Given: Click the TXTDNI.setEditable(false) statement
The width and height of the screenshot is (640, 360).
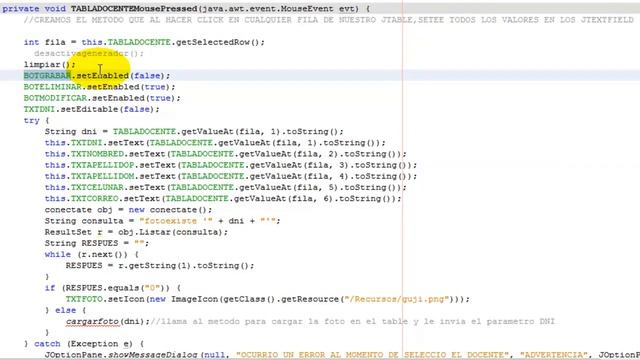Looking at the screenshot, I should coord(91,109).
